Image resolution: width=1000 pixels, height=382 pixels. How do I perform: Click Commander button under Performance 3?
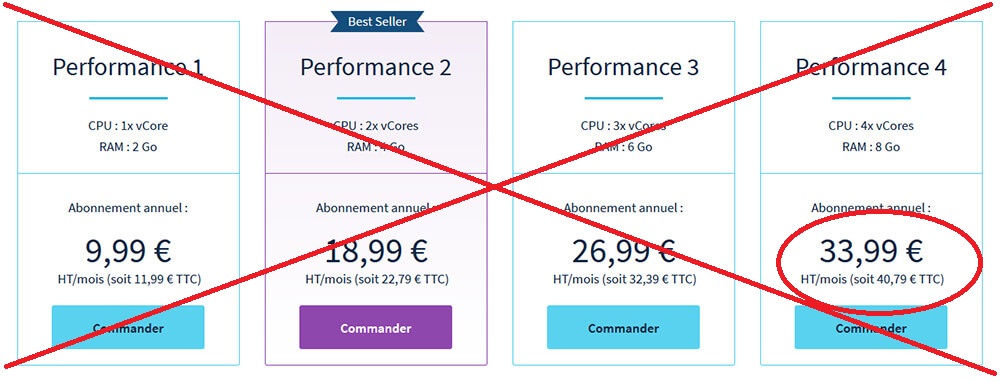[623, 327]
